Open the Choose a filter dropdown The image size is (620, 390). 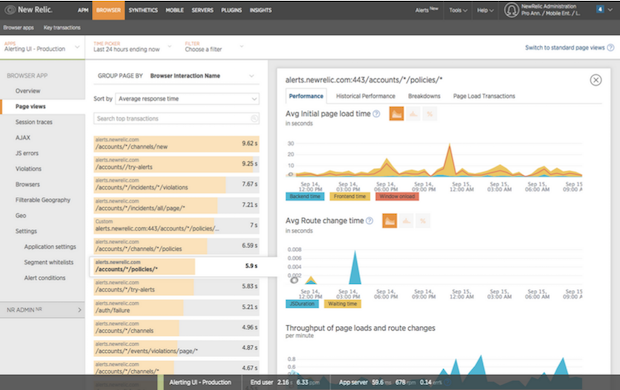pos(214,47)
